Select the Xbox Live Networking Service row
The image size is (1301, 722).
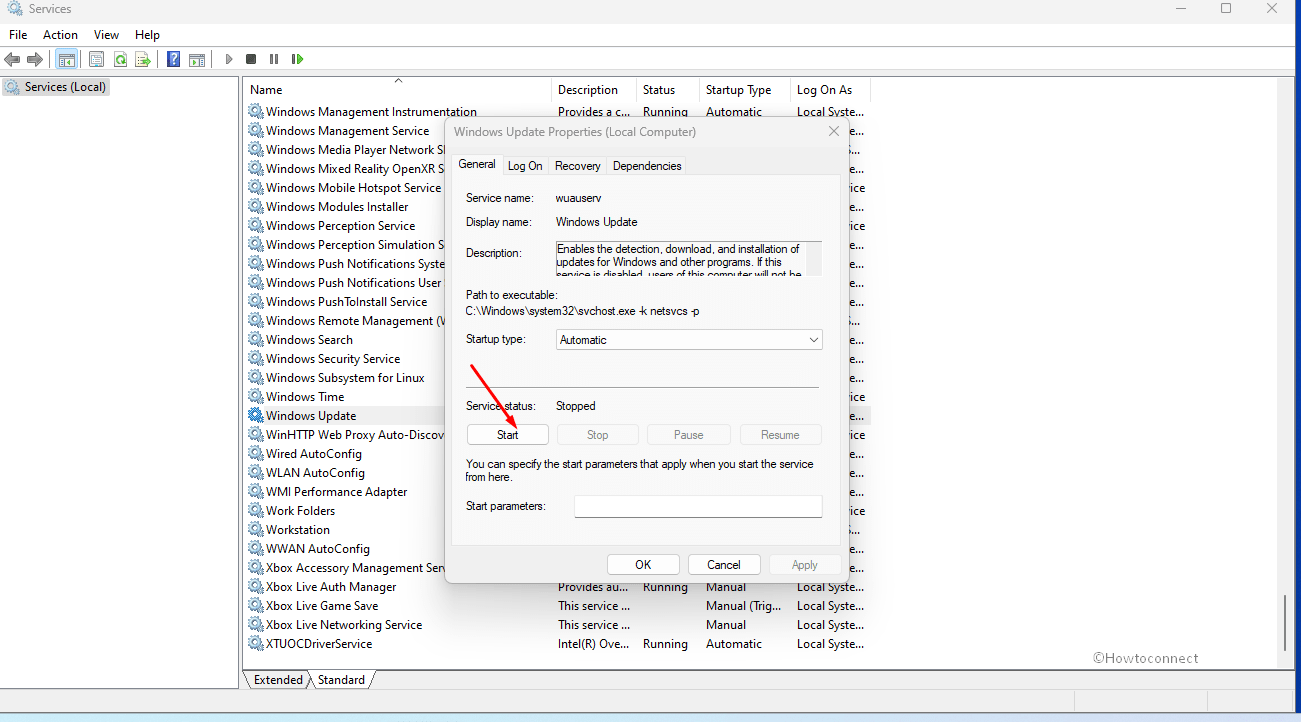[557, 625]
